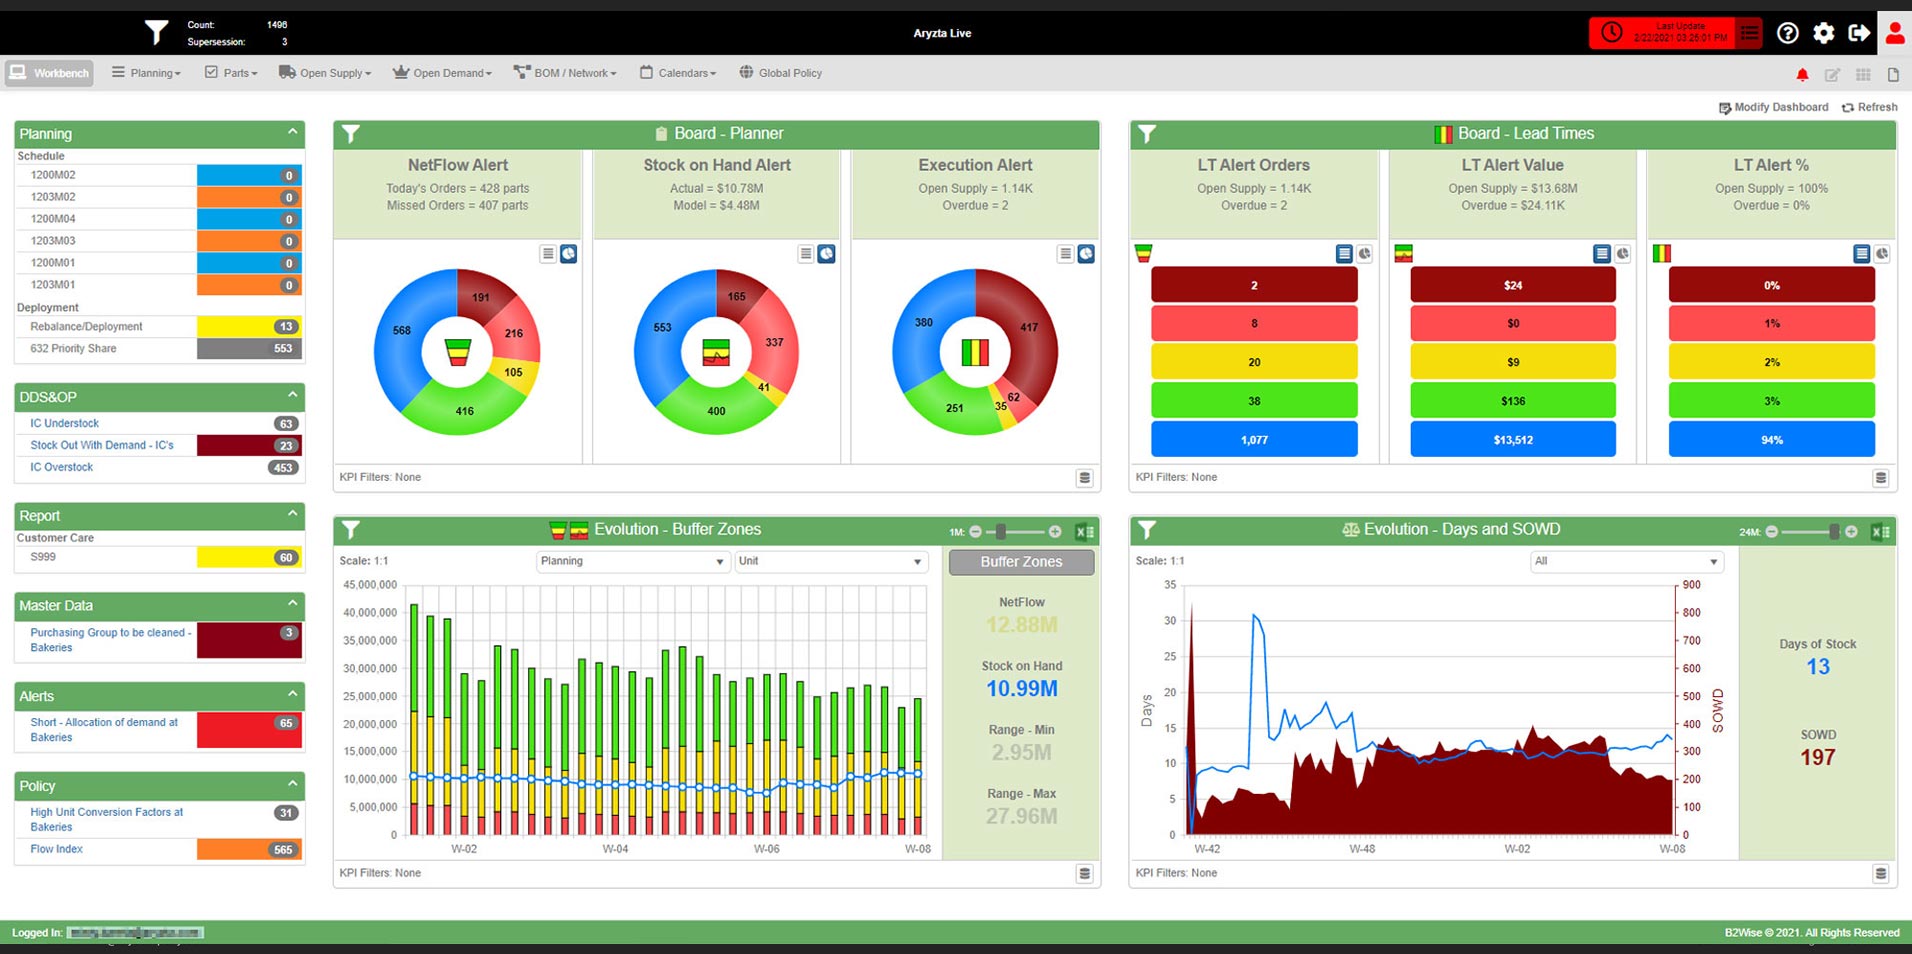Open the help question mark icon
This screenshot has width=1912, height=954.
[1787, 33]
